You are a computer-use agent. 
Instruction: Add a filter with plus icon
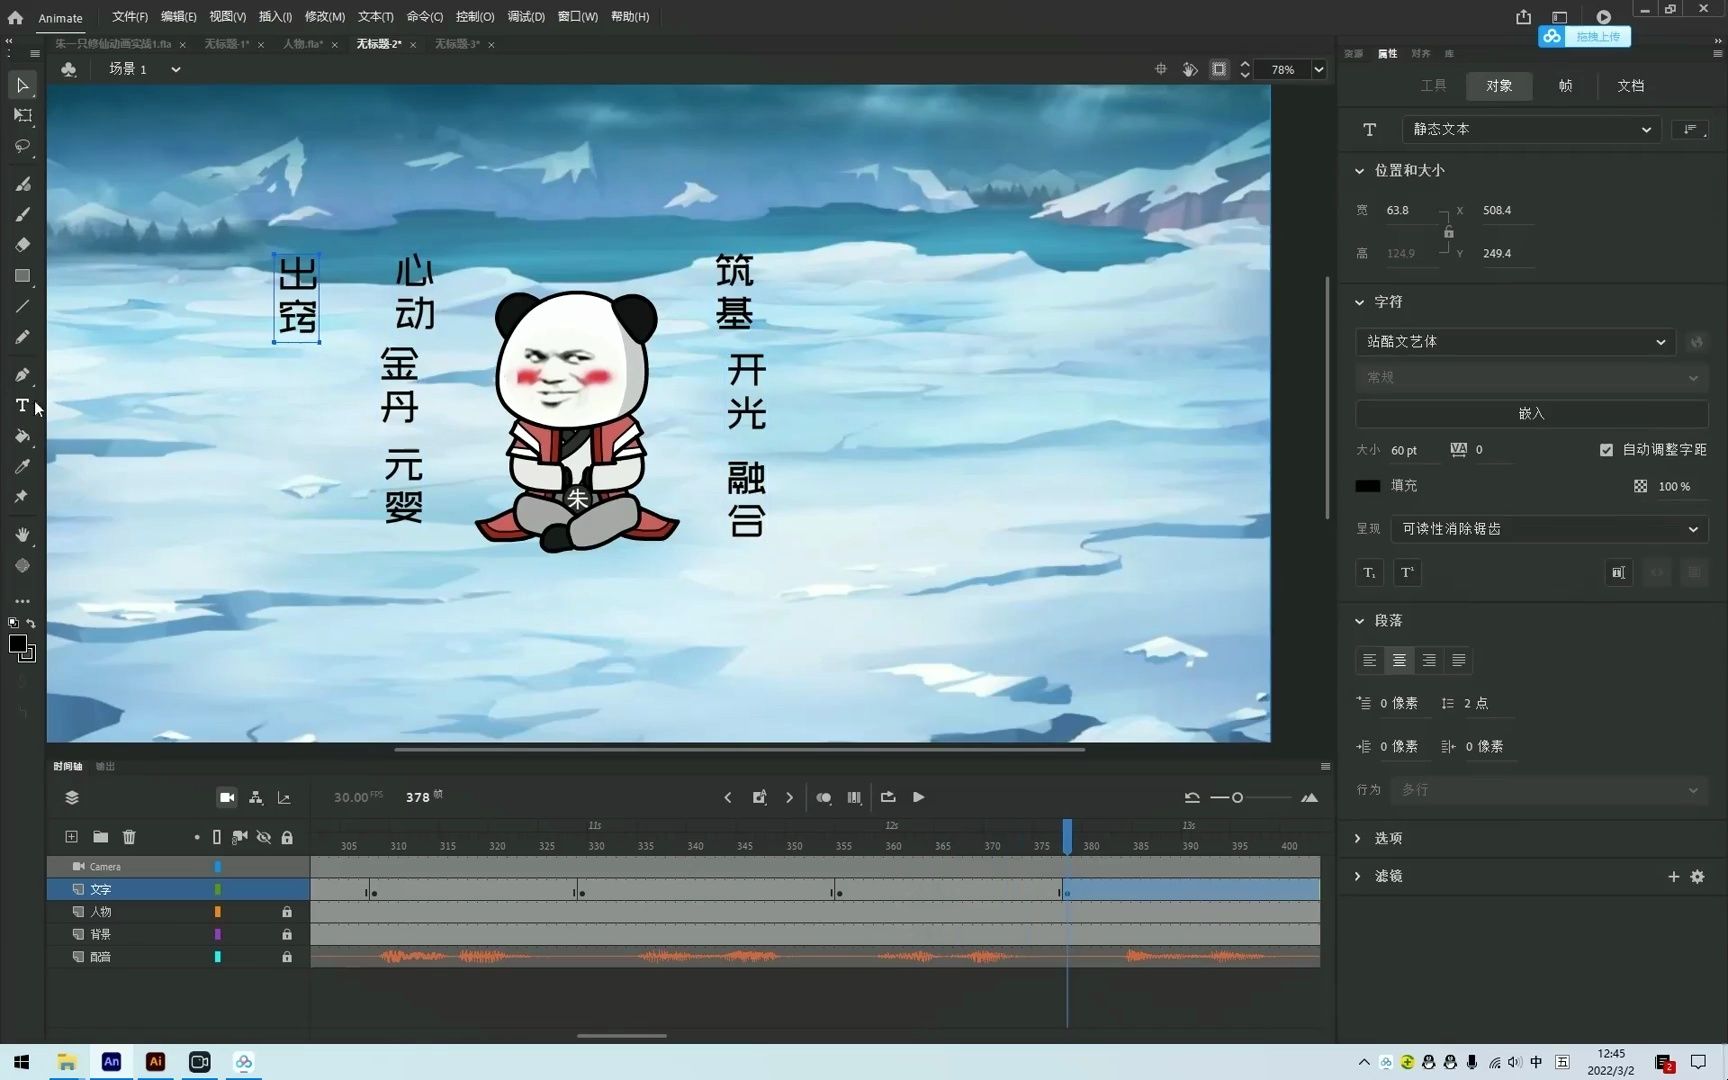(x=1673, y=877)
